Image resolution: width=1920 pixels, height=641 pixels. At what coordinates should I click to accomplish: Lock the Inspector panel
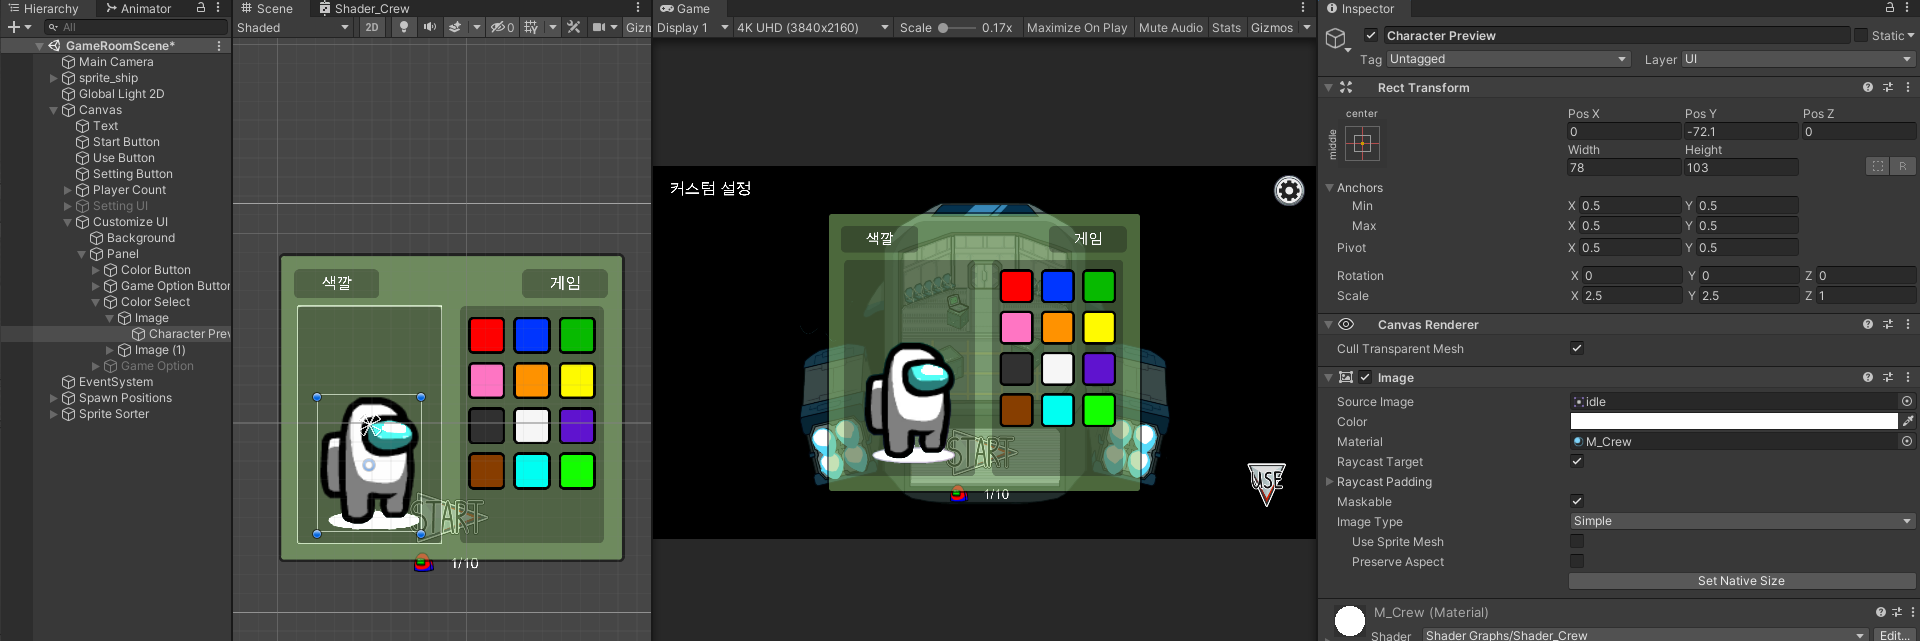1890,8
